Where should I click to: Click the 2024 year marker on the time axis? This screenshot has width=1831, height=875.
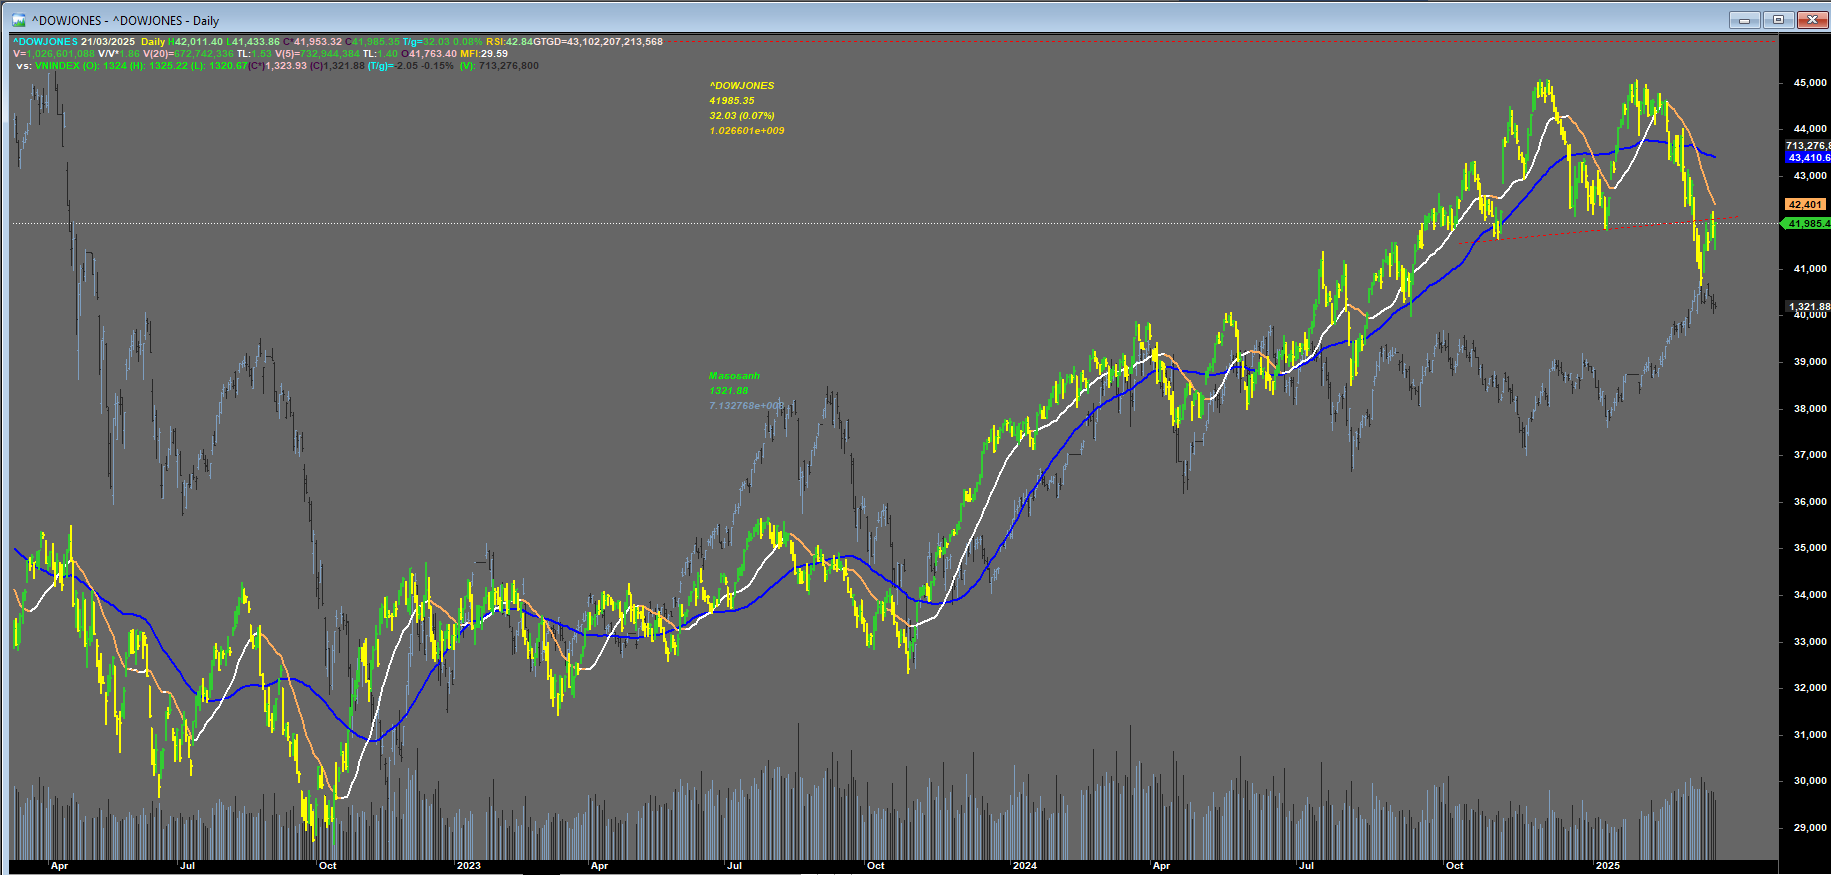[x=1024, y=866]
